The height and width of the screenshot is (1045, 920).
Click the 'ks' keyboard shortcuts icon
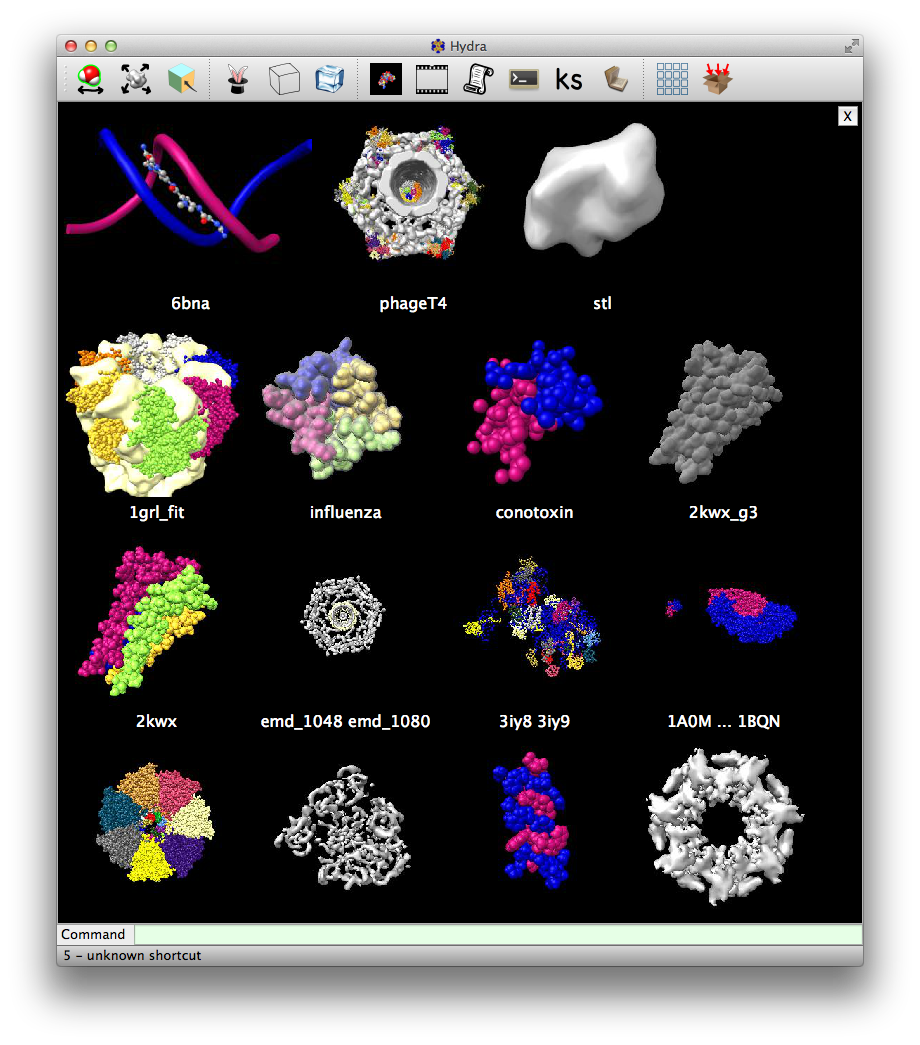[x=569, y=79]
